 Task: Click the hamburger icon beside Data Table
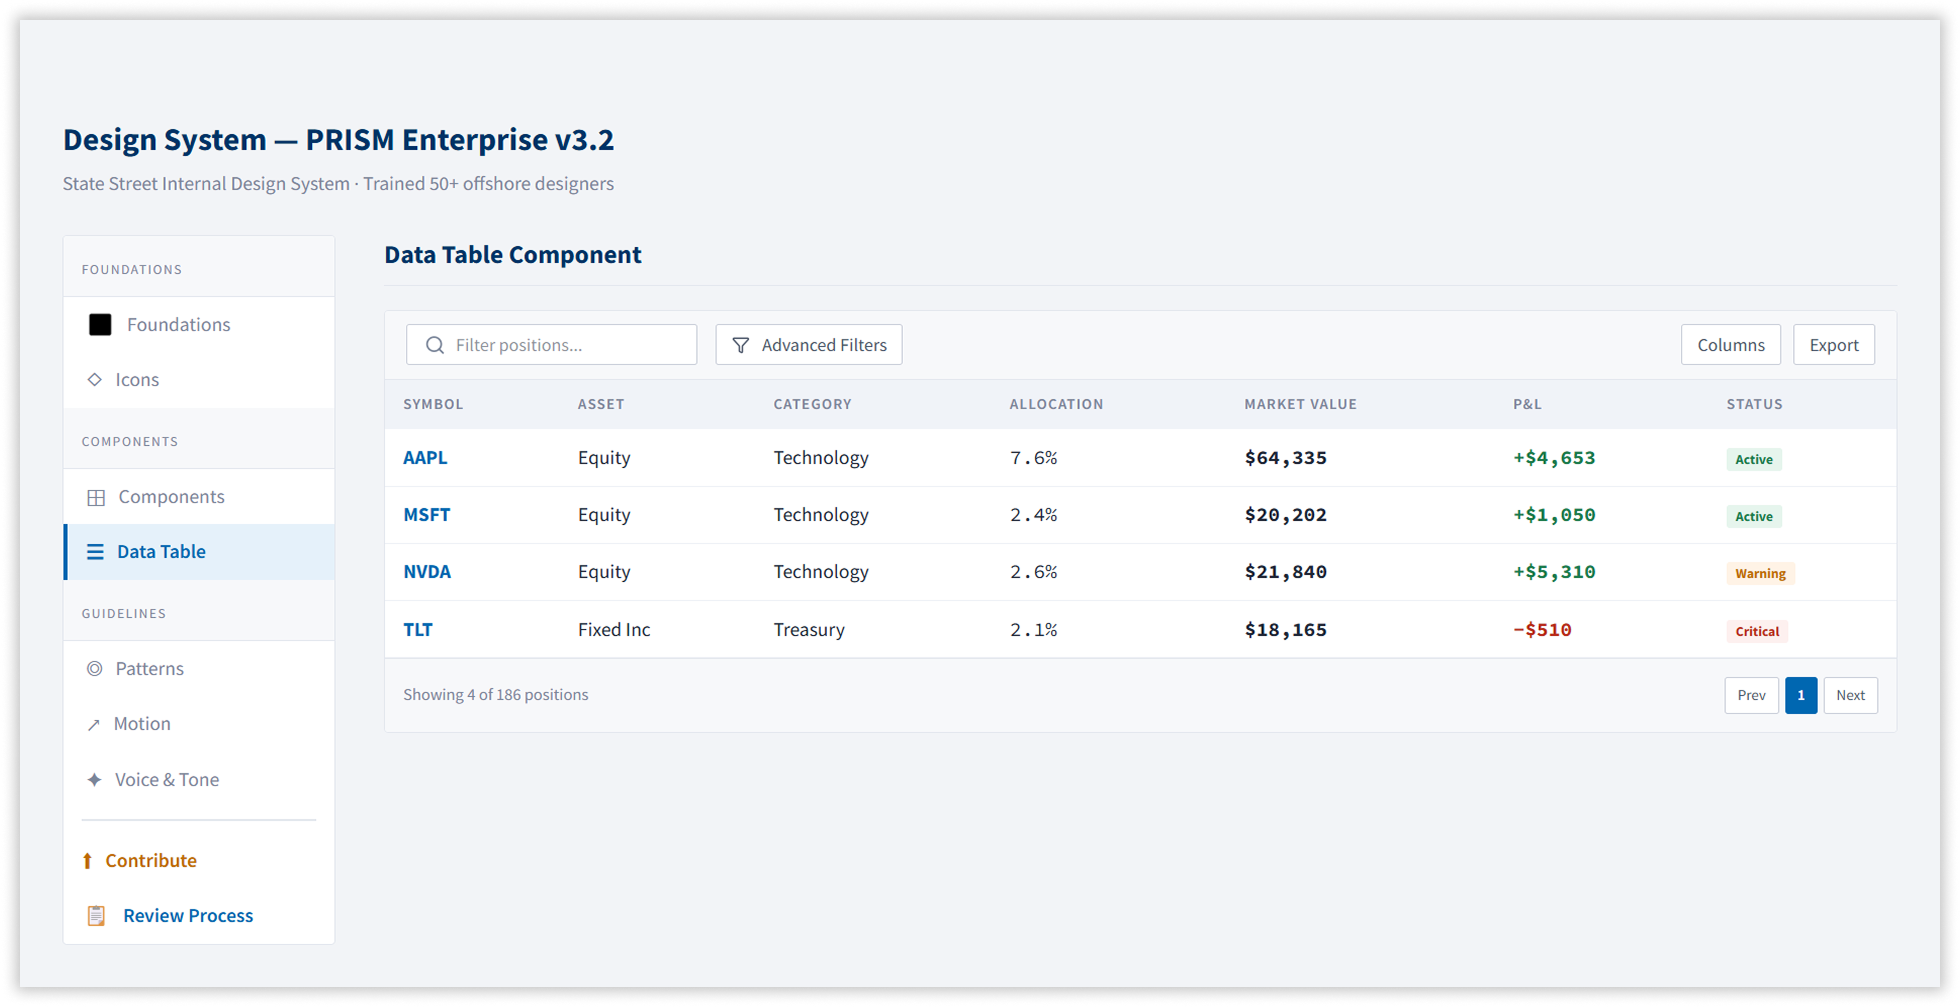click(95, 552)
